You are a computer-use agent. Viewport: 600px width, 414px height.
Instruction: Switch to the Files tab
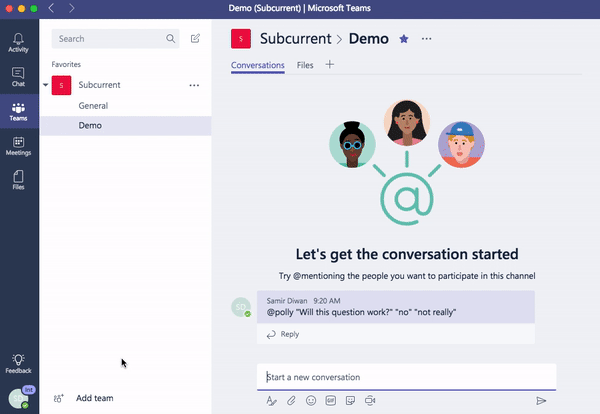pyautogui.click(x=305, y=65)
